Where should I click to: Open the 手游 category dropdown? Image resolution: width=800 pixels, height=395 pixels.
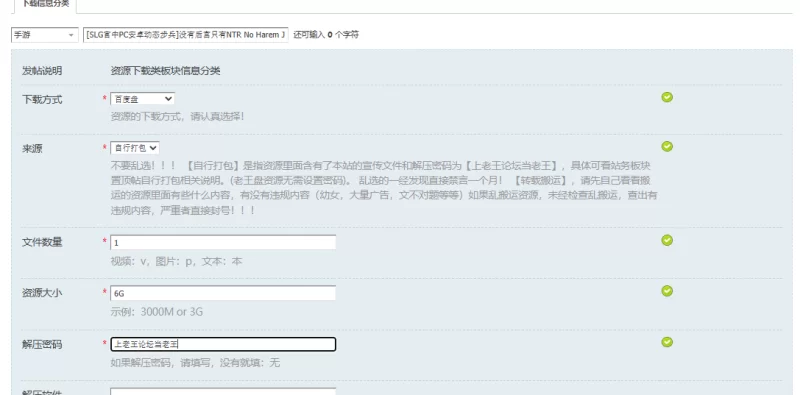click(44, 35)
